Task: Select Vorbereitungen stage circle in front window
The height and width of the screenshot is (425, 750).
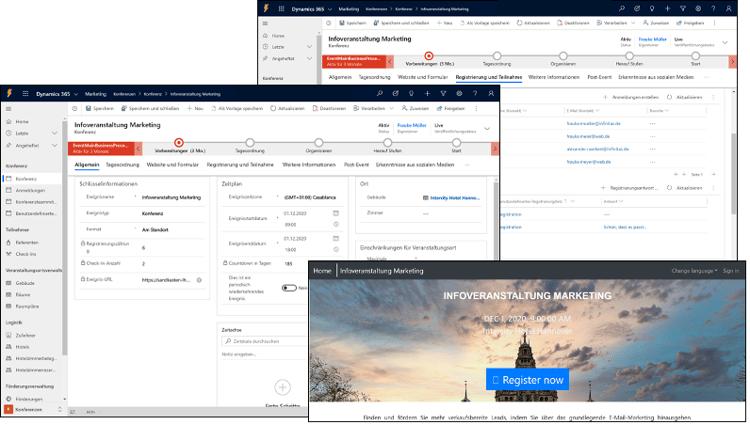Action: [x=179, y=142]
